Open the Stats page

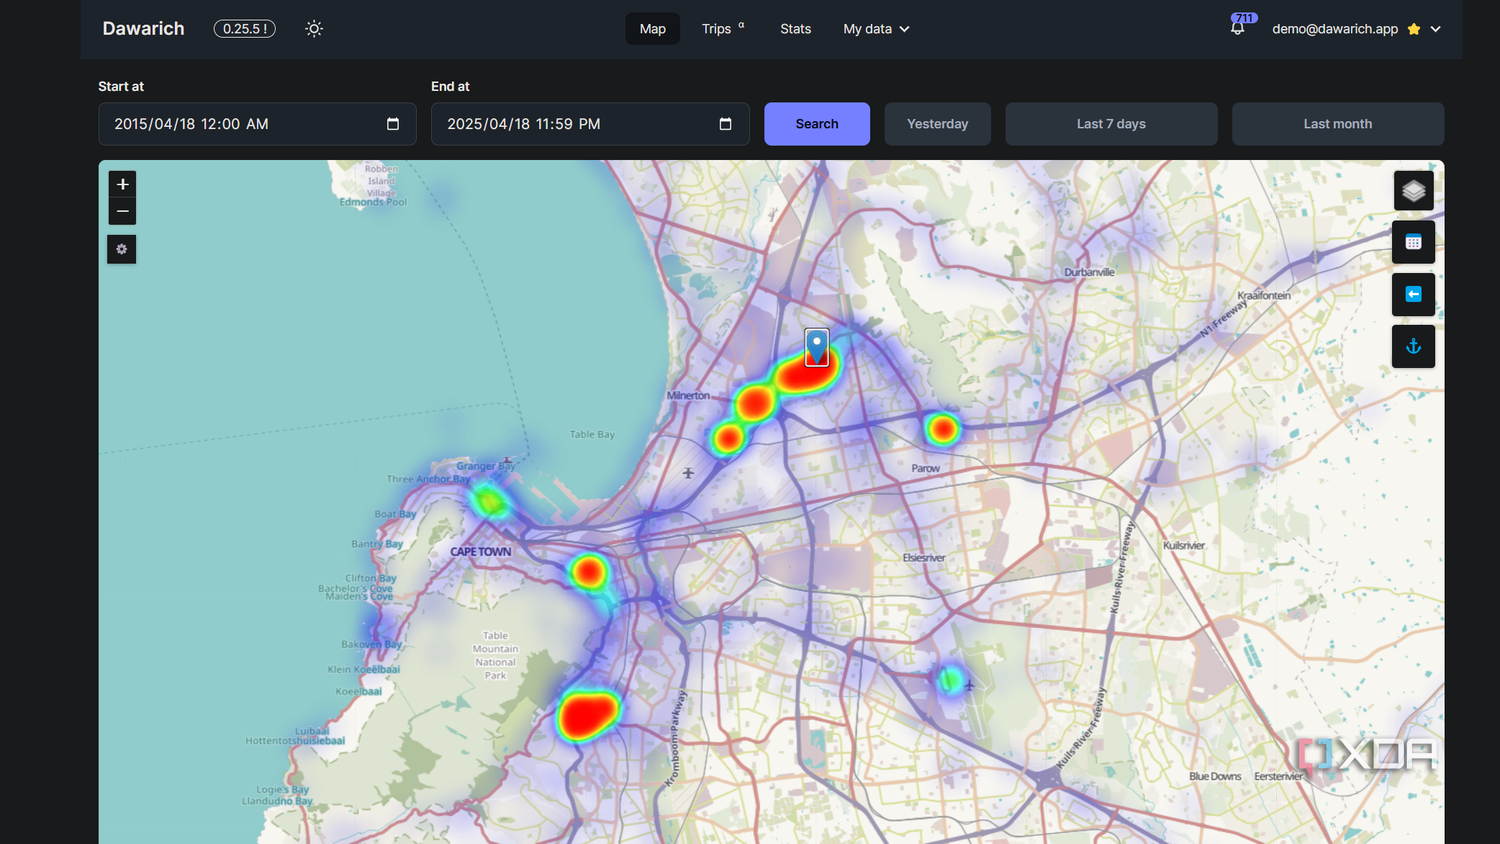click(796, 29)
